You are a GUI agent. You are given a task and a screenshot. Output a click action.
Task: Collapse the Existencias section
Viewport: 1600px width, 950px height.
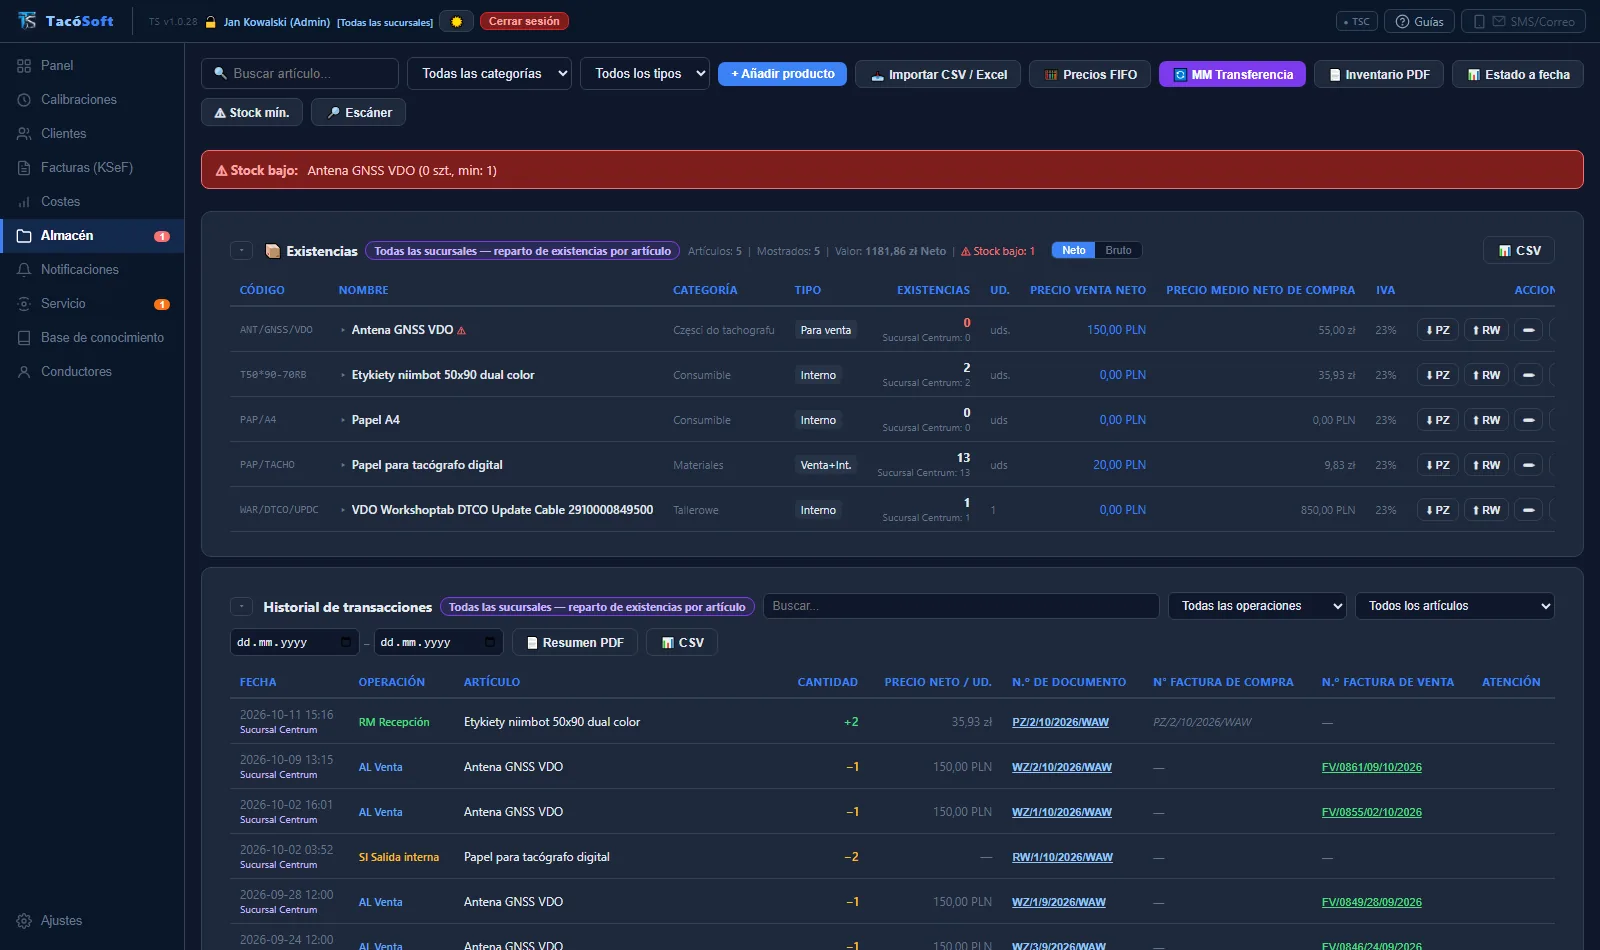(241, 251)
